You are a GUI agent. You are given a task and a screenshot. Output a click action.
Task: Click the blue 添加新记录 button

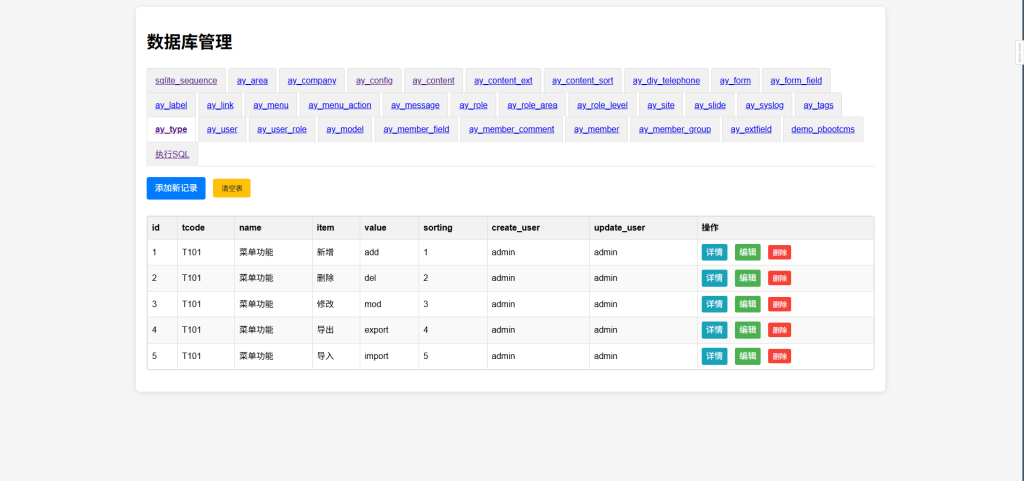pyautogui.click(x=176, y=188)
